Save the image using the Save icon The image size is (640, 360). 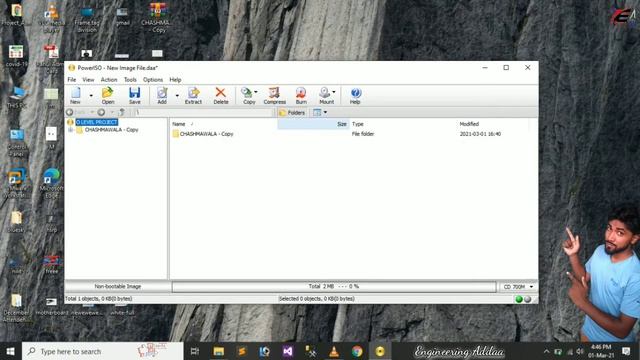[x=135, y=96]
